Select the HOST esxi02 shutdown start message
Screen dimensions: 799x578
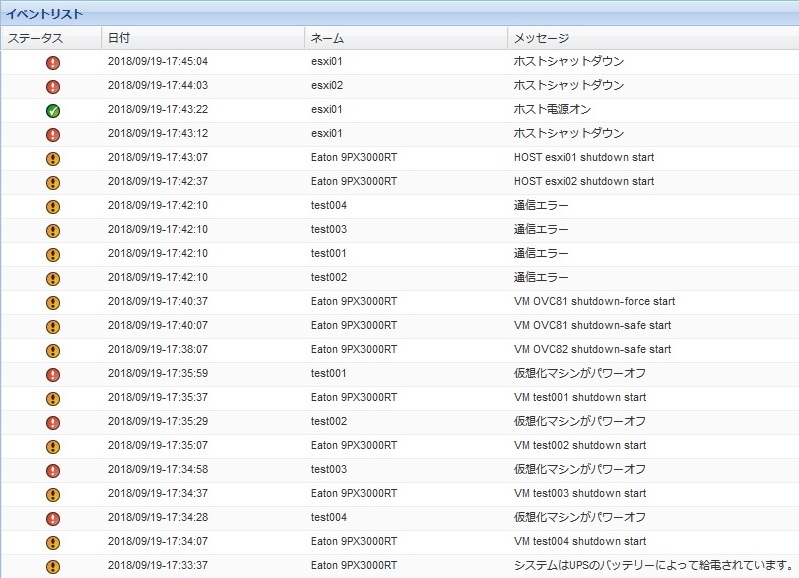[583, 182]
